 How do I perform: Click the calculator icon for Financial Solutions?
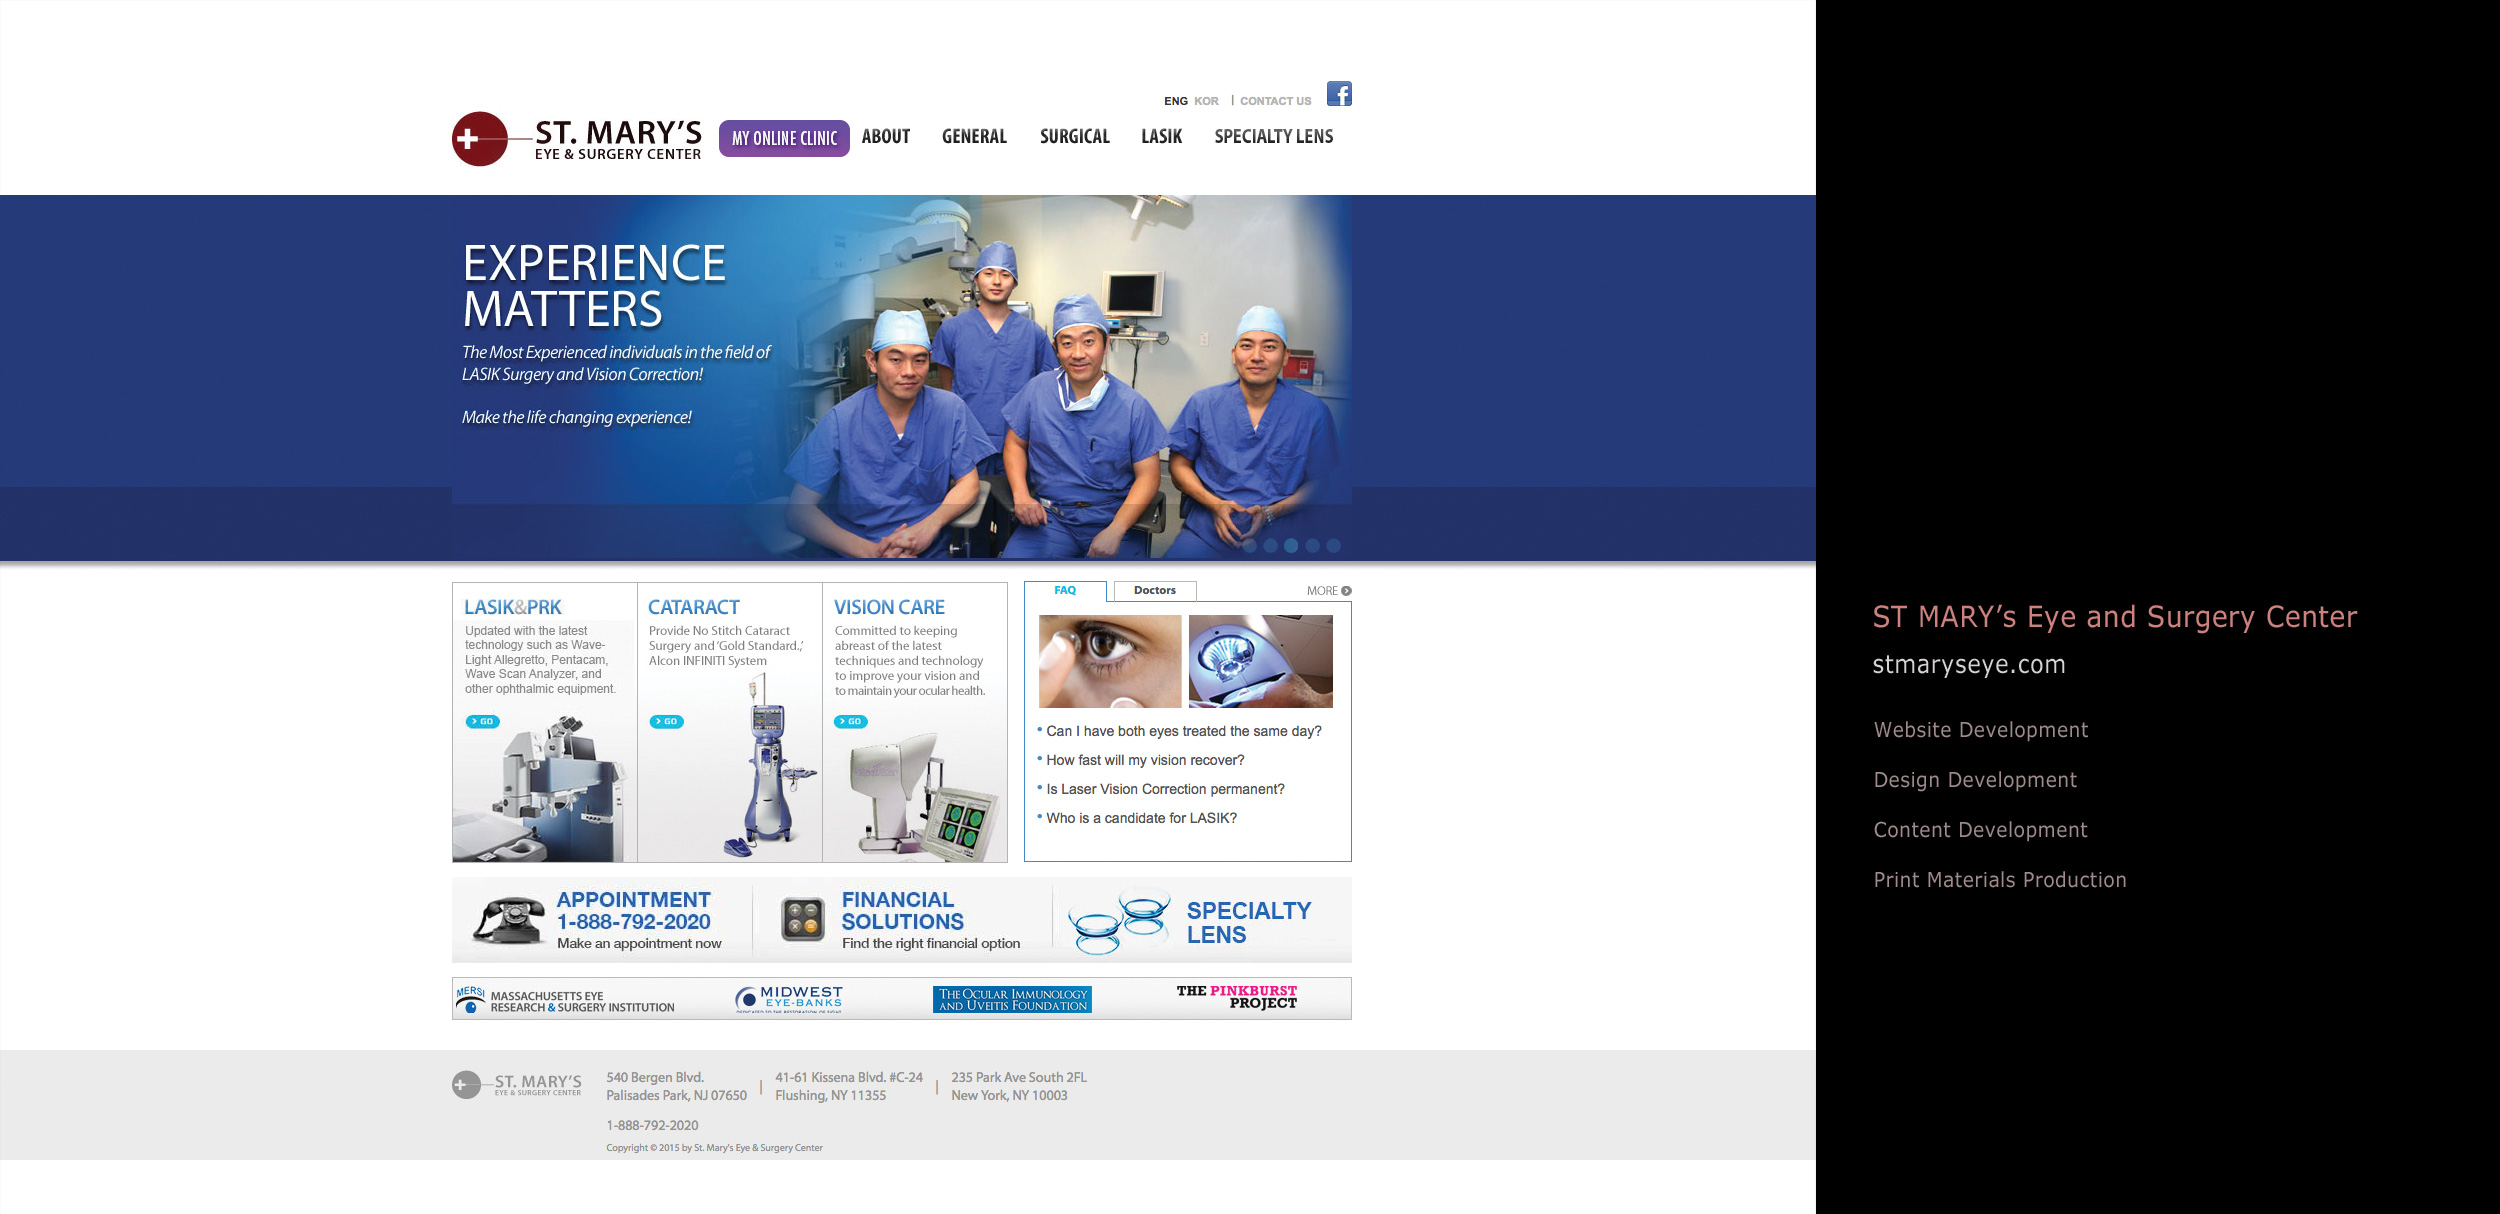[802, 919]
